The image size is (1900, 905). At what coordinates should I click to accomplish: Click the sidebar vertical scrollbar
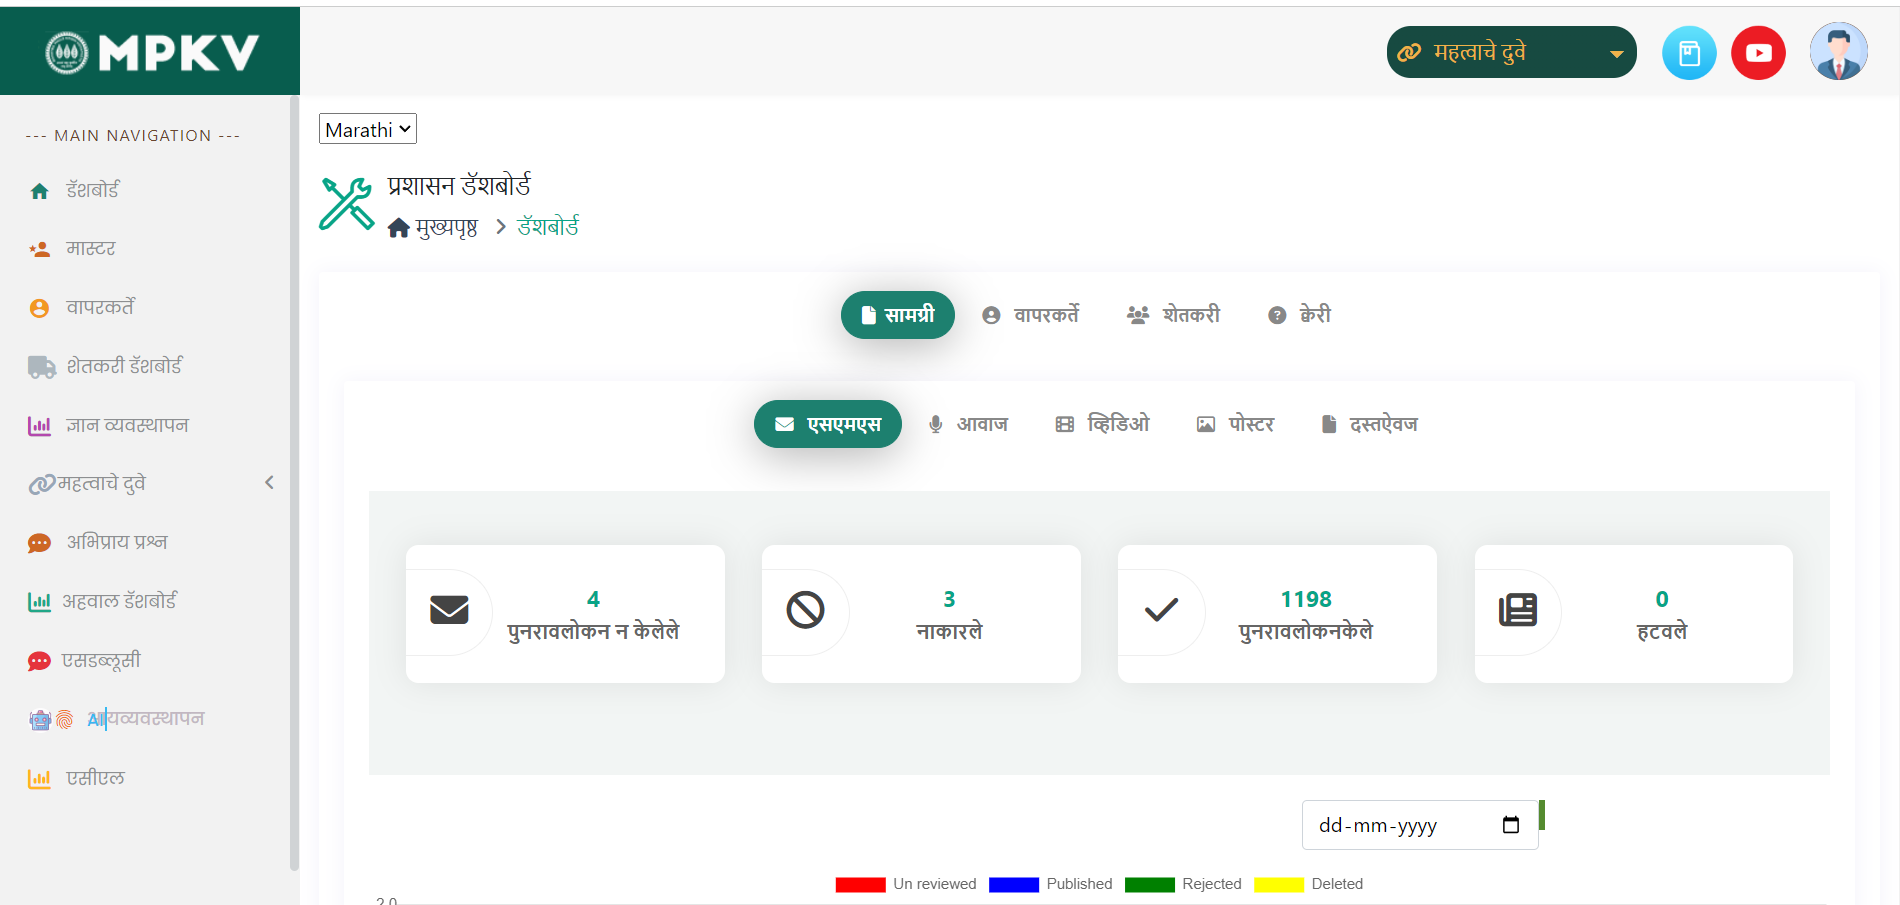[294, 483]
